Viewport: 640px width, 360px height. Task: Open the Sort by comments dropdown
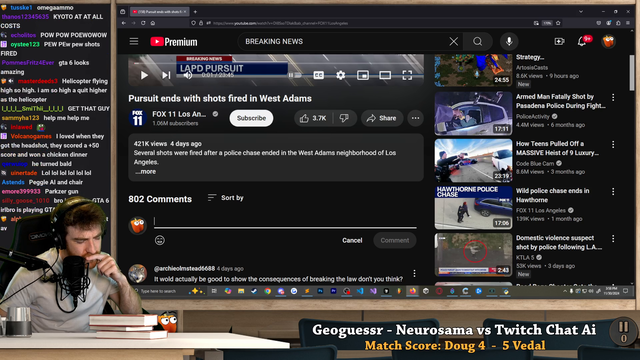(x=225, y=198)
